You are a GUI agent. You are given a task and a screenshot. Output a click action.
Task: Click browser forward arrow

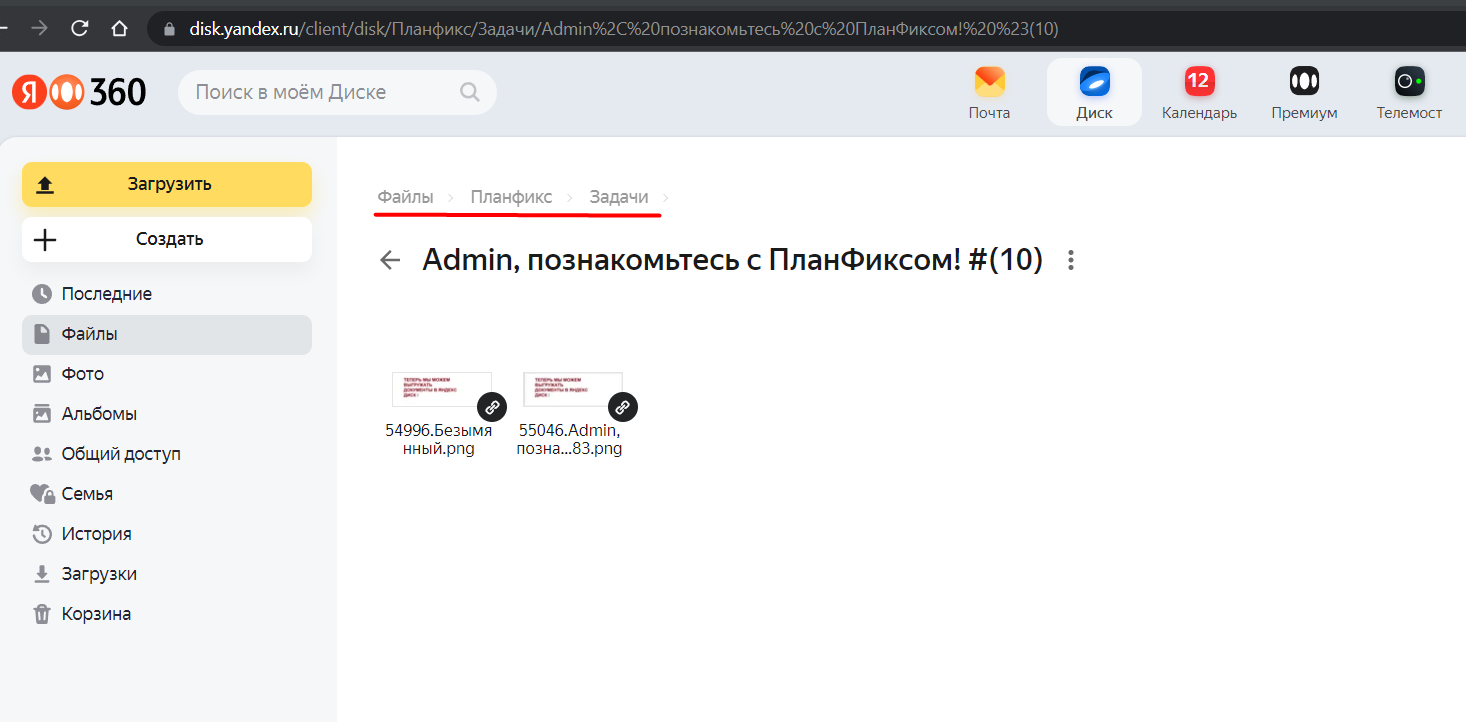point(40,29)
